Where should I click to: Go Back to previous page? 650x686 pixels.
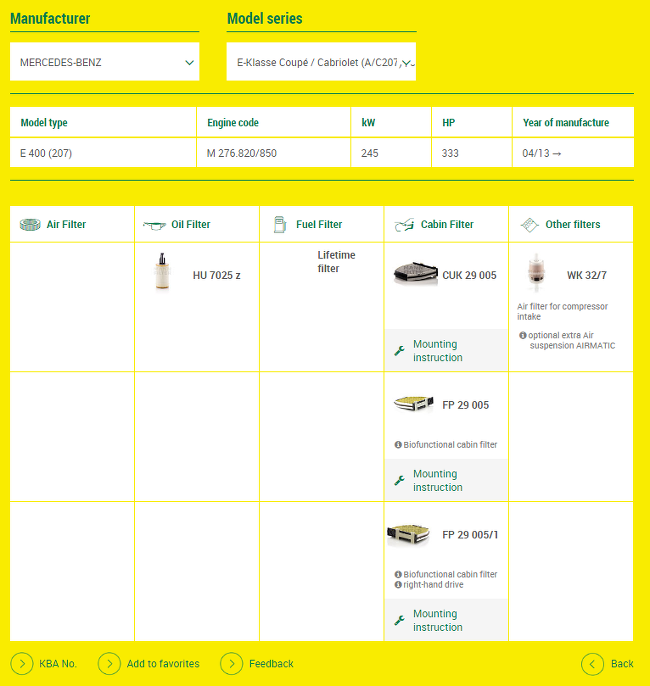[608, 664]
